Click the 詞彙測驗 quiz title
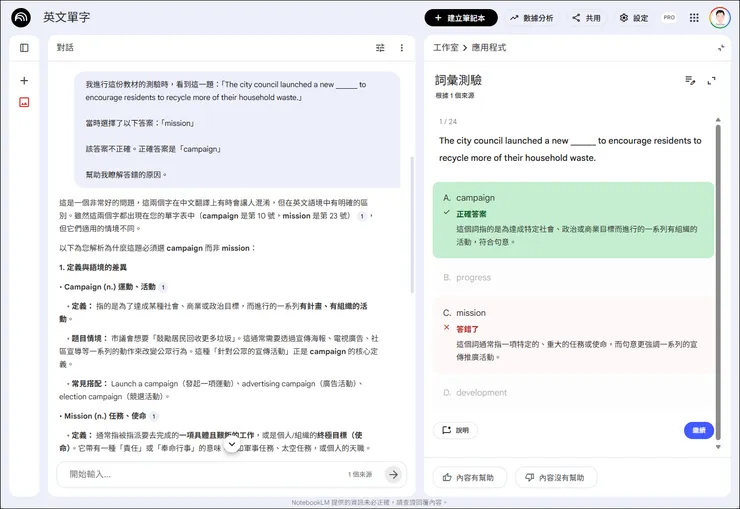The image size is (740, 509). [x=458, y=80]
